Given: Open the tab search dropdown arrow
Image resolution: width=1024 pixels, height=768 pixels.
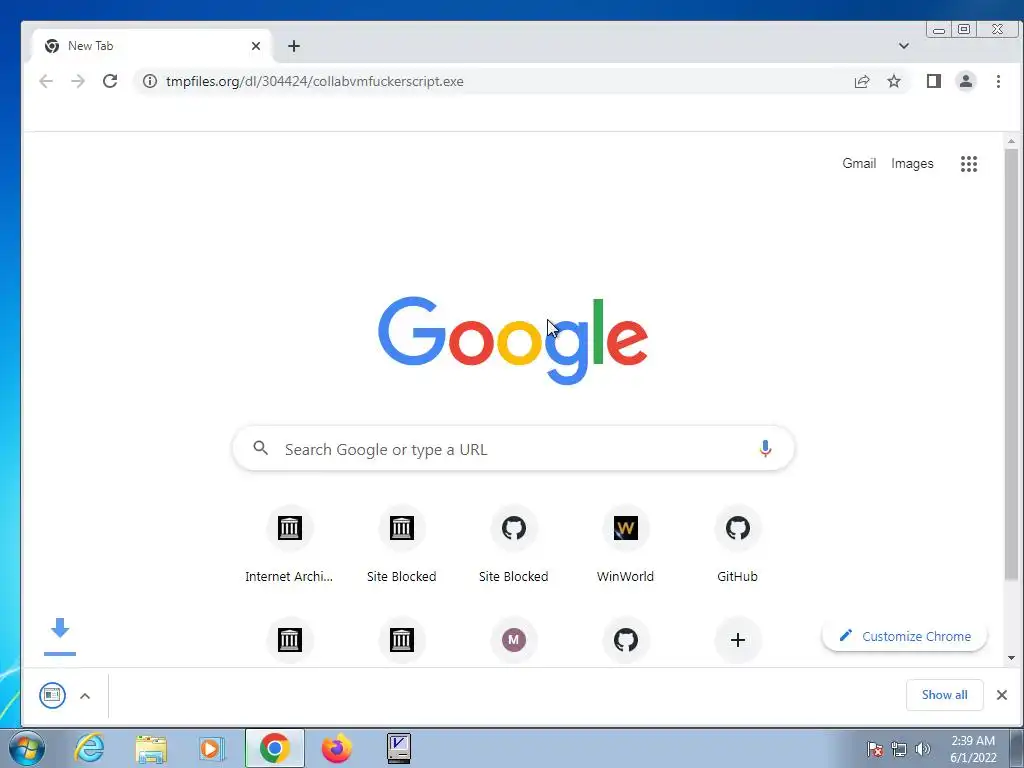Looking at the screenshot, I should tap(904, 46).
